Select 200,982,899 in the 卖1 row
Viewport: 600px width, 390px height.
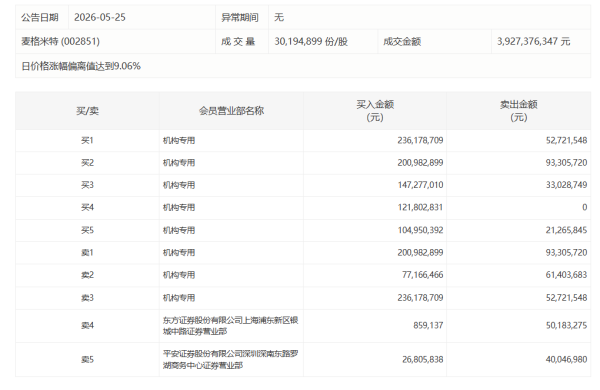click(420, 253)
